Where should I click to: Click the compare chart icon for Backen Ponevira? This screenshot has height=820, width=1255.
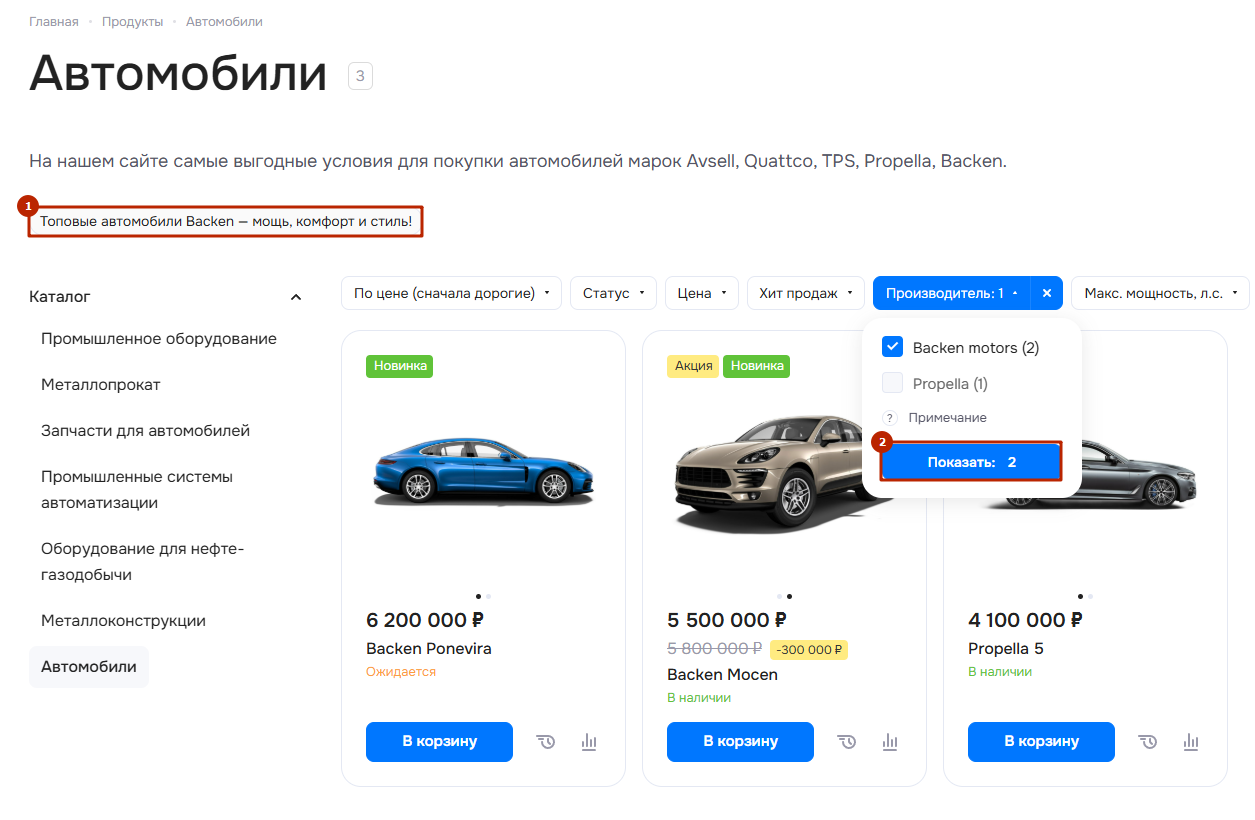click(x=589, y=741)
